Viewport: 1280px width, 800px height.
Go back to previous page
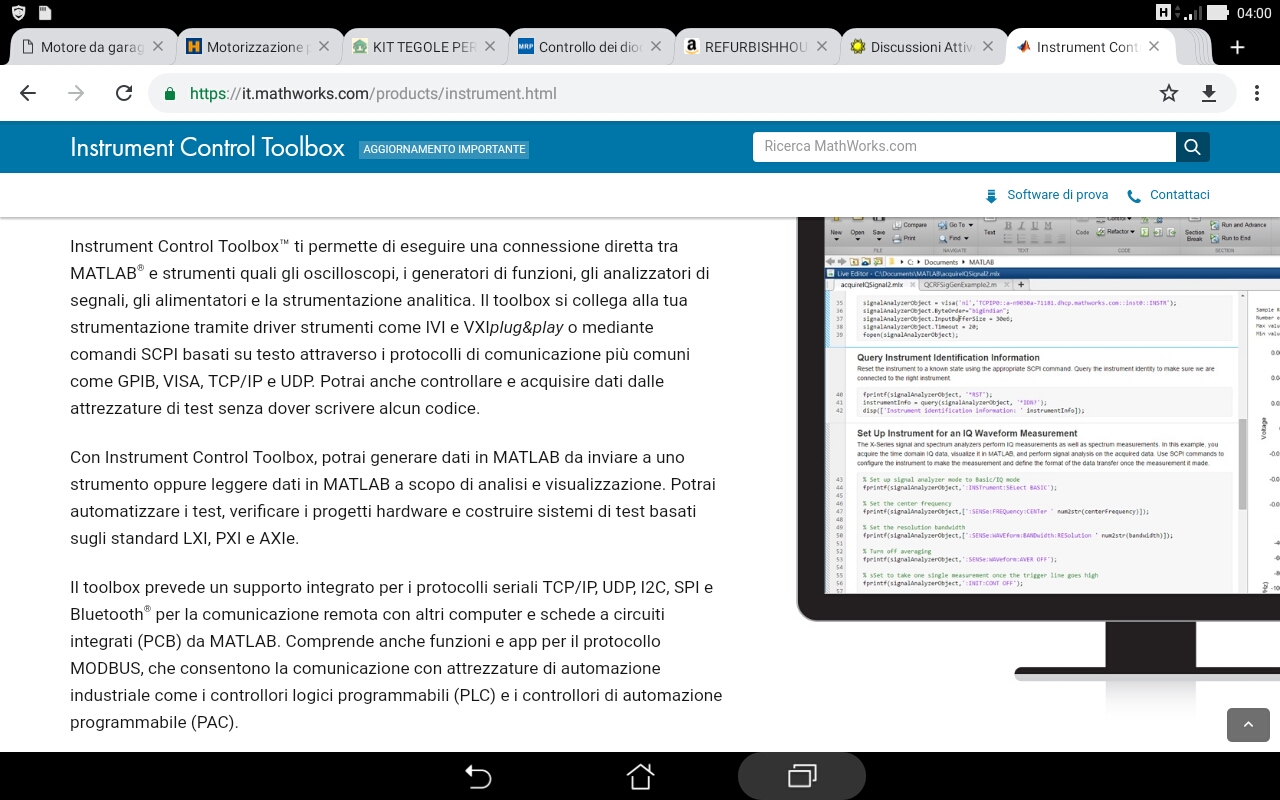[28, 93]
